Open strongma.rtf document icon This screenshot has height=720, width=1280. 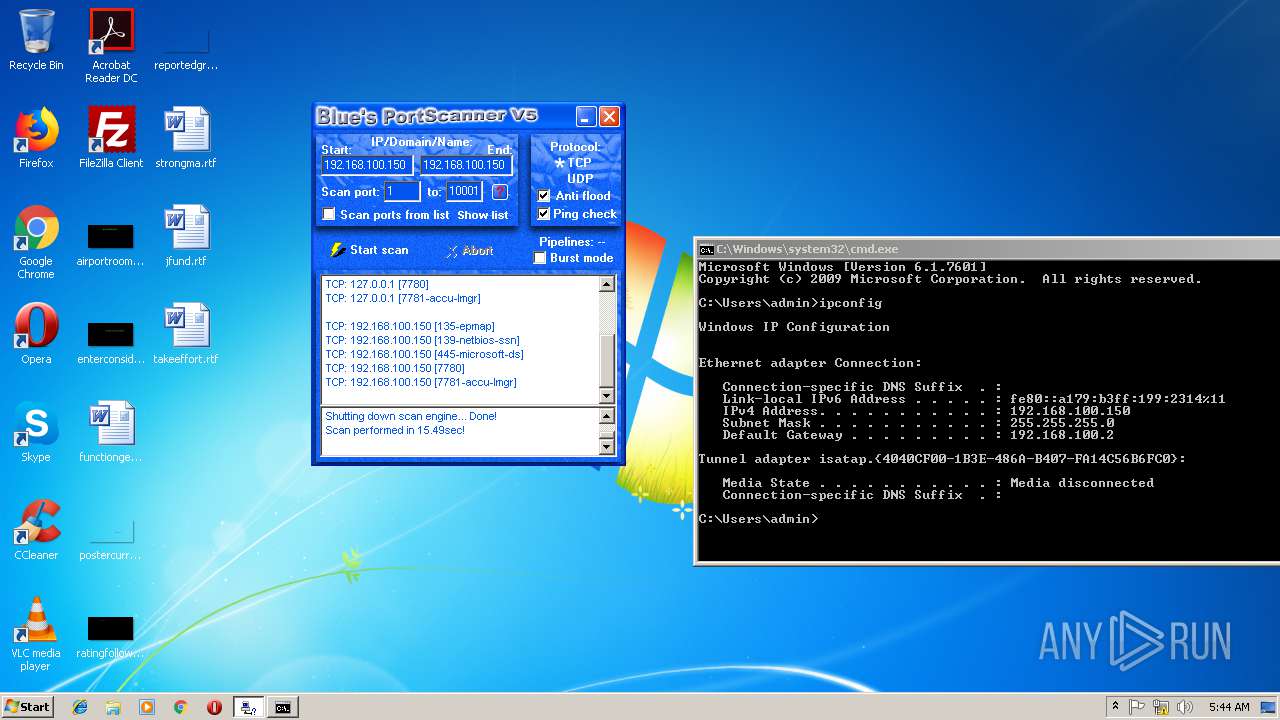(x=186, y=138)
